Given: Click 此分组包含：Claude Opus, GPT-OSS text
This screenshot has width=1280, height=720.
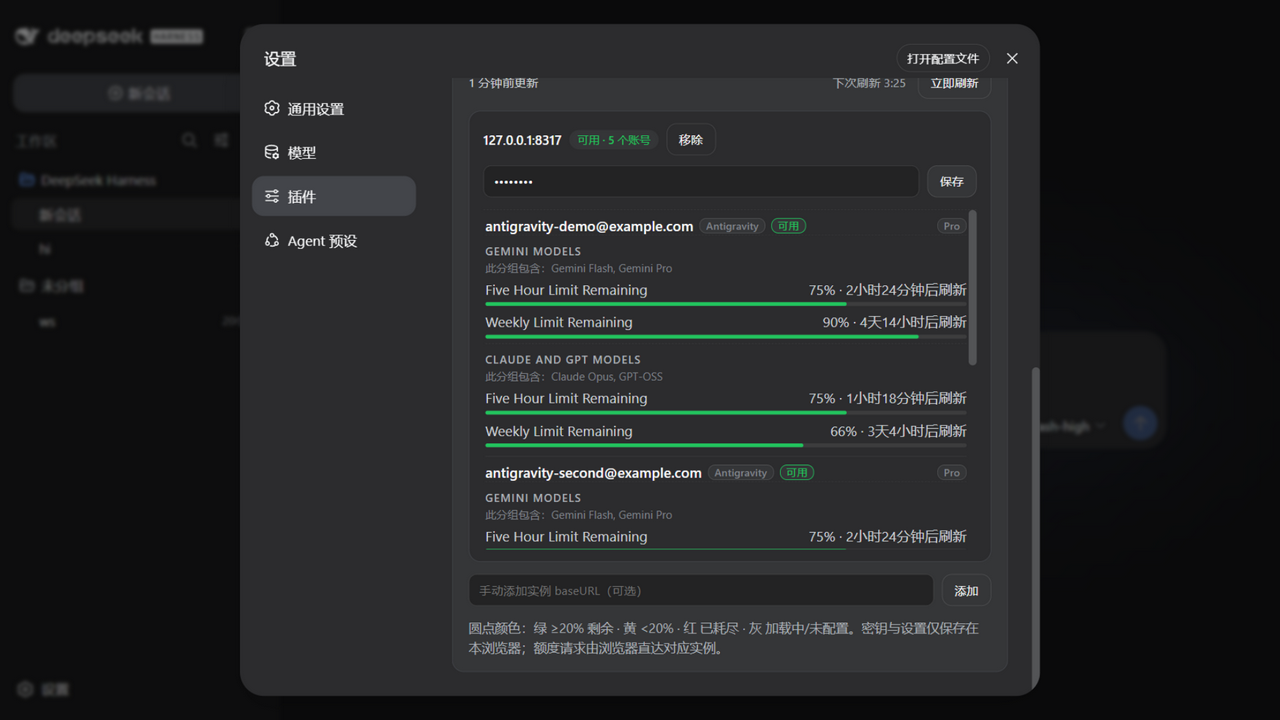Looking at the screenshot, I should [574, 377].
